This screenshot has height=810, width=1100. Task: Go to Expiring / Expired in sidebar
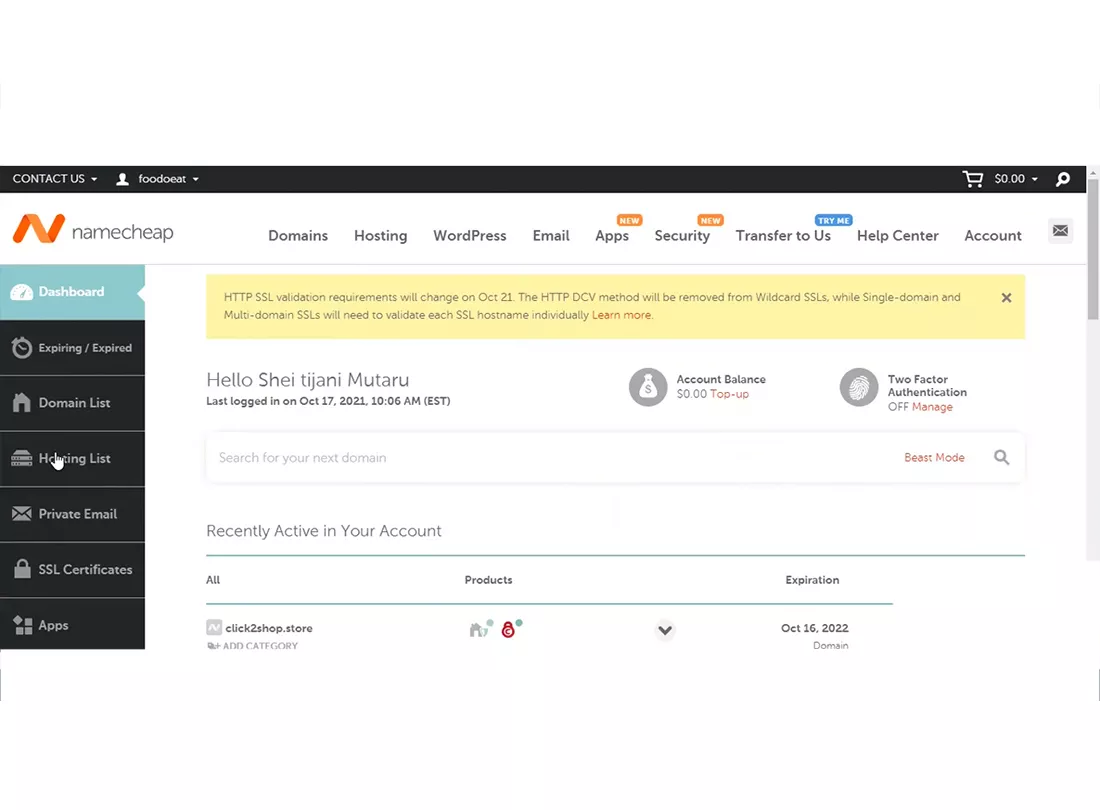coord(72,348)
